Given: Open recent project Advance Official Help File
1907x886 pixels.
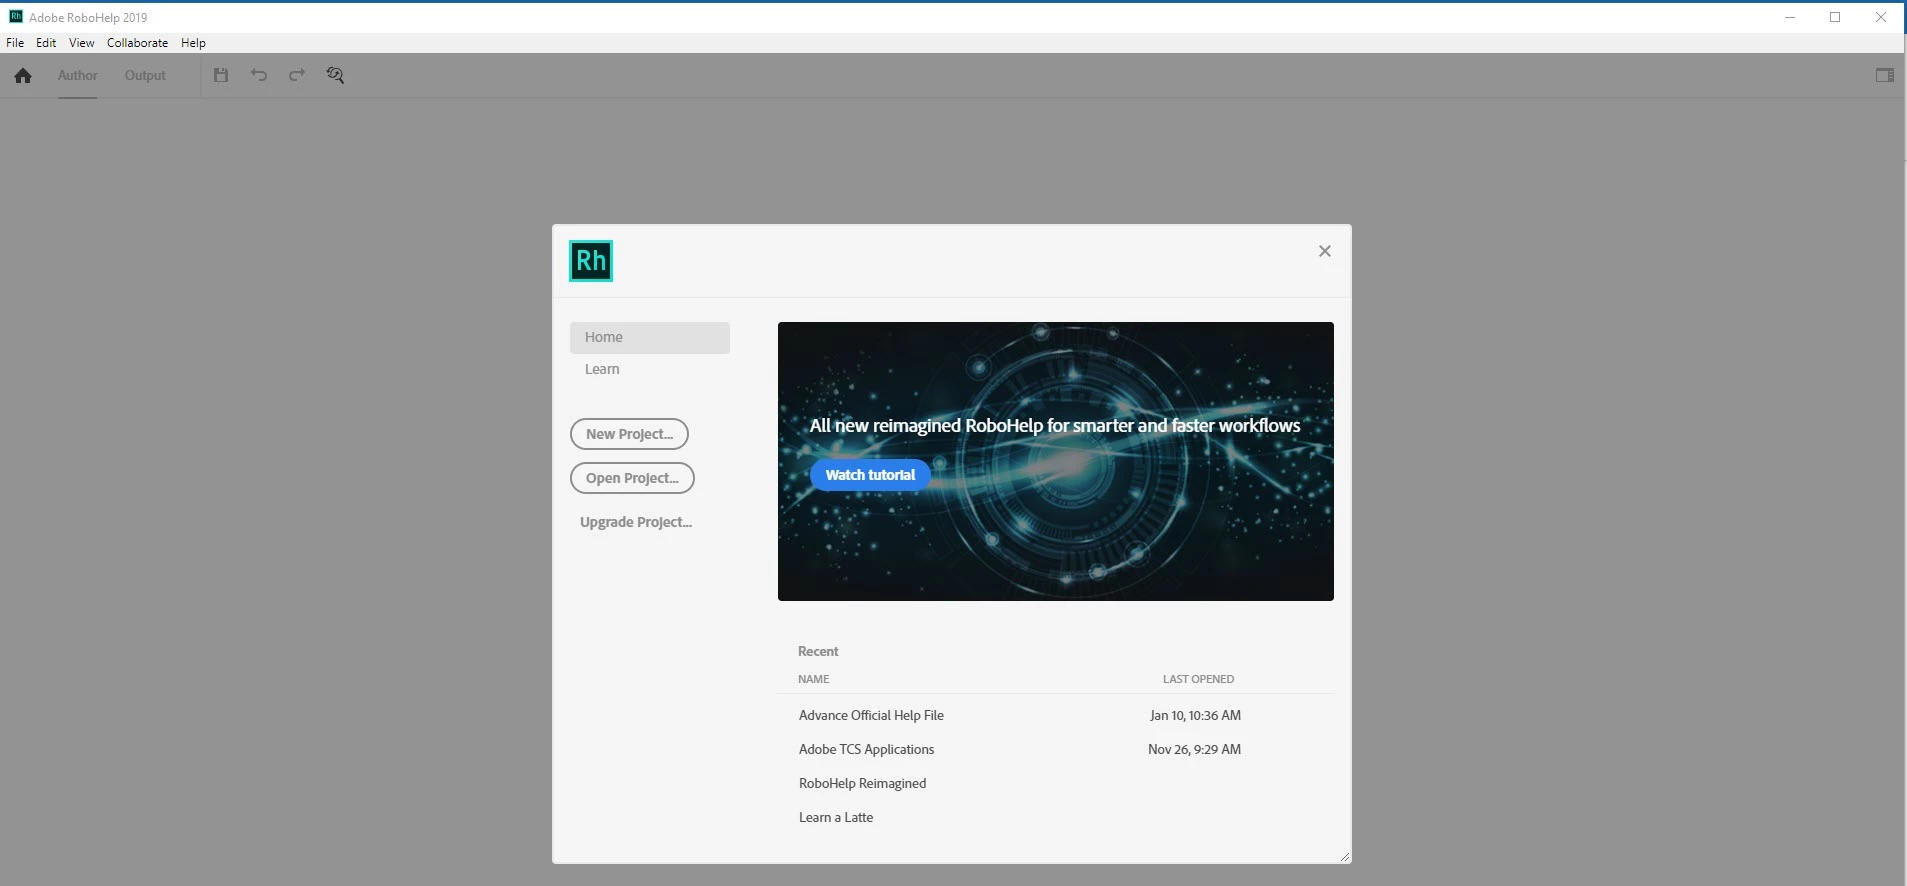Looking at the screenshot, I should (871, 715).
